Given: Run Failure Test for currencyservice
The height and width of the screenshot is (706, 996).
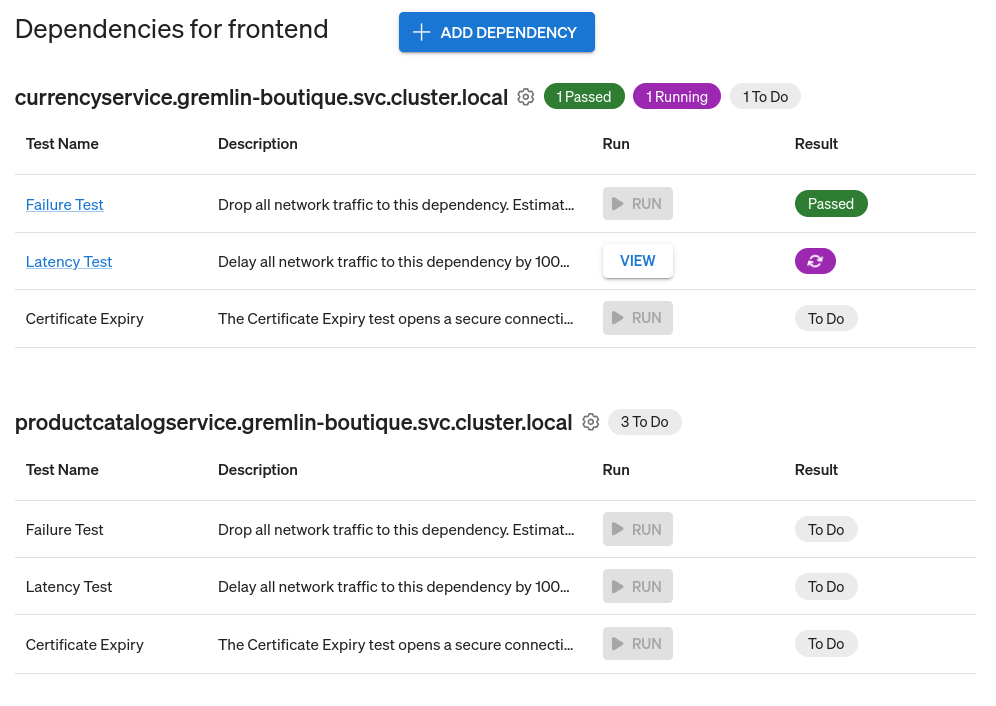Looking at the screenshot, I should (637, 203).
